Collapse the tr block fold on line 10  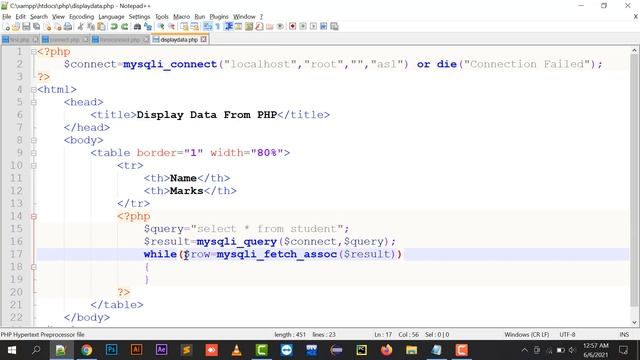(34, 165)
